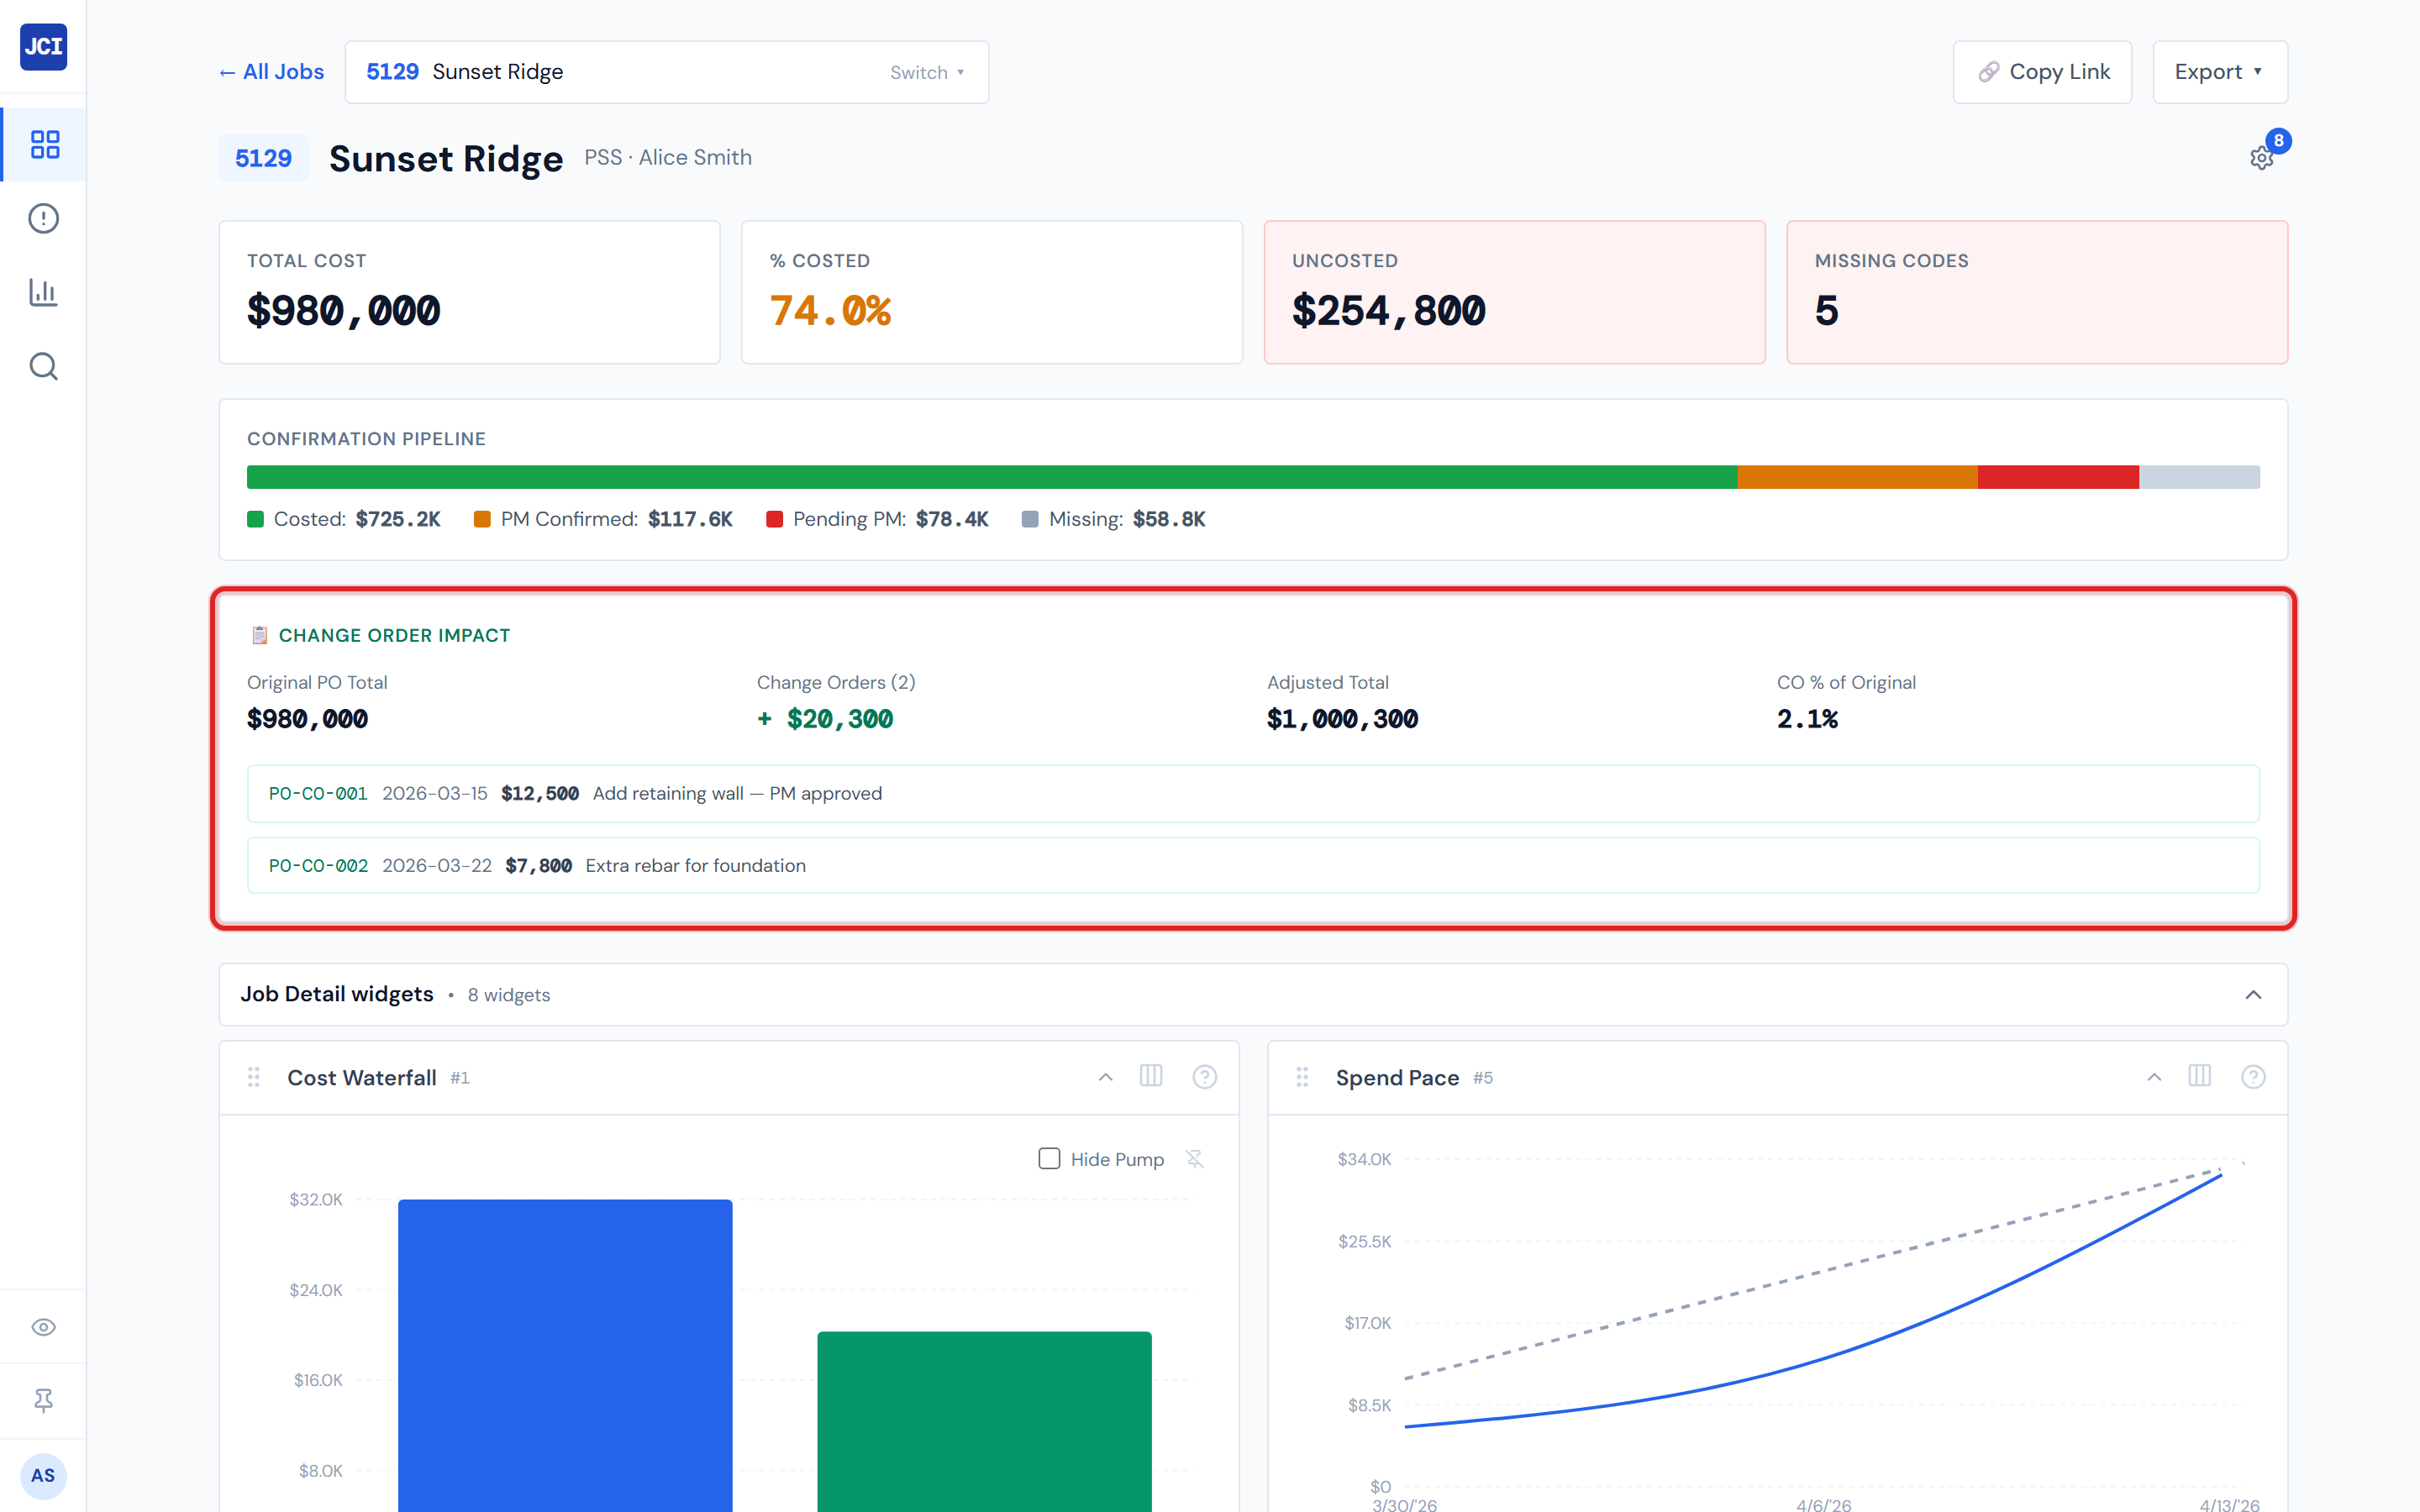2420x1512 pixels.
Task: Open the bar chart reports sidebar icon
Action: 44,292
